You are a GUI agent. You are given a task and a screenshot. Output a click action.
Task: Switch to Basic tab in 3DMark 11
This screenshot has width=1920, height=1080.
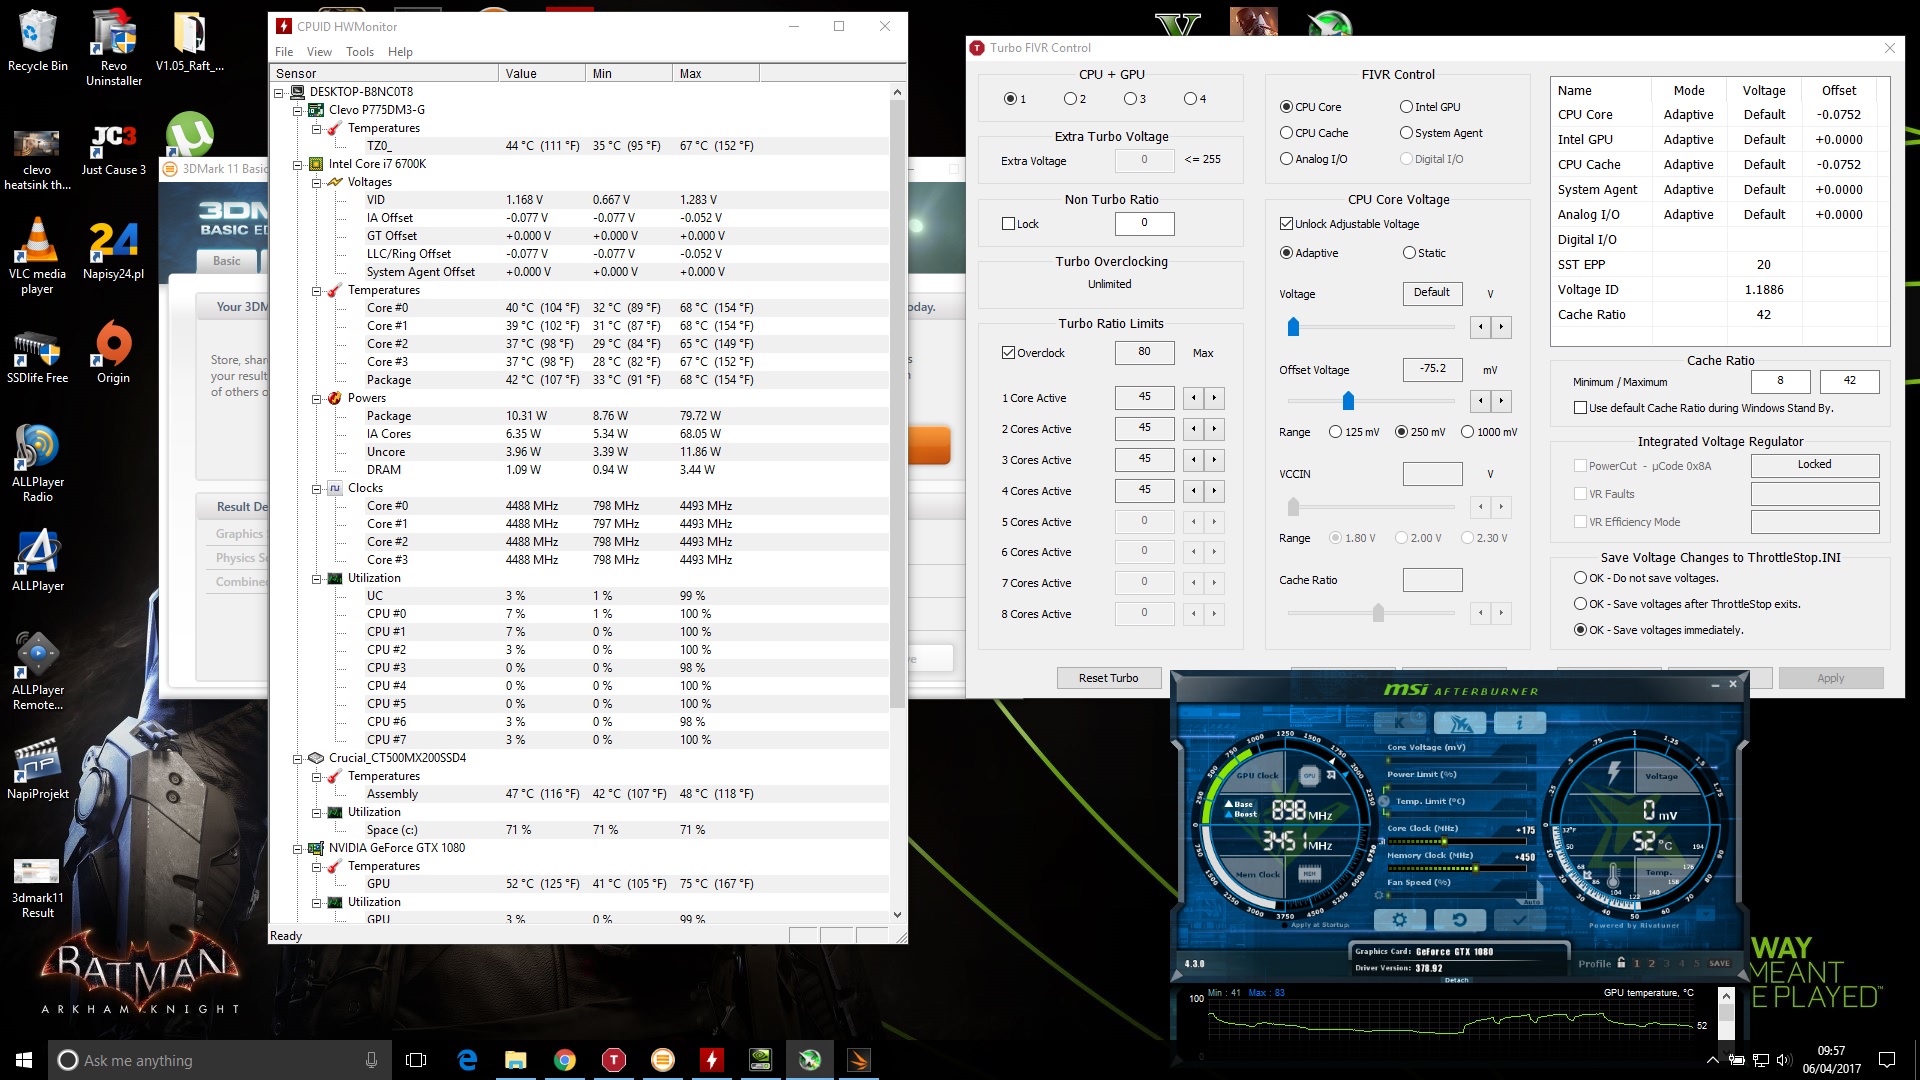pos(226,261)
